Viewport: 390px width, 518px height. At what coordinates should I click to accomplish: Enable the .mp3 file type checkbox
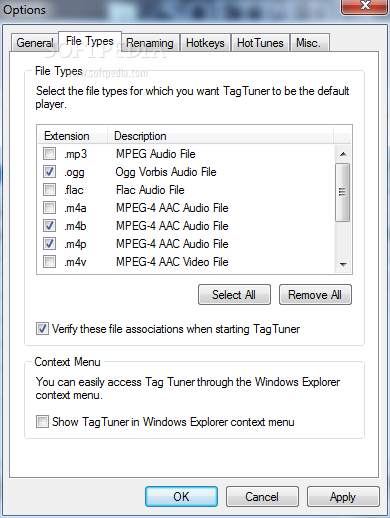click(49, 154)
